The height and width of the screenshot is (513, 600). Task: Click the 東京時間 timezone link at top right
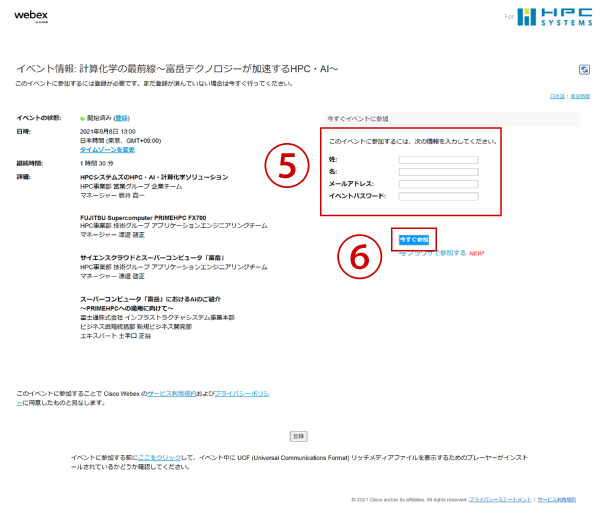[x=580, y=96]
